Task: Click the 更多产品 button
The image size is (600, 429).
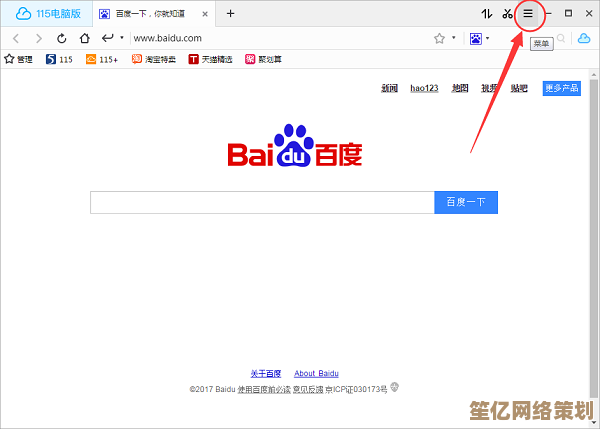Action: click(561, 88)
